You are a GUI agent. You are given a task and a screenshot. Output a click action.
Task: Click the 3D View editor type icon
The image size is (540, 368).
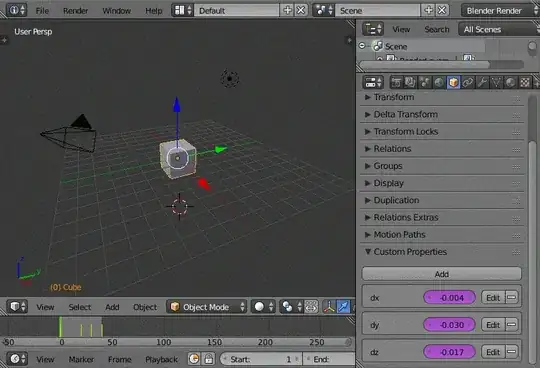tap(18, 306)
